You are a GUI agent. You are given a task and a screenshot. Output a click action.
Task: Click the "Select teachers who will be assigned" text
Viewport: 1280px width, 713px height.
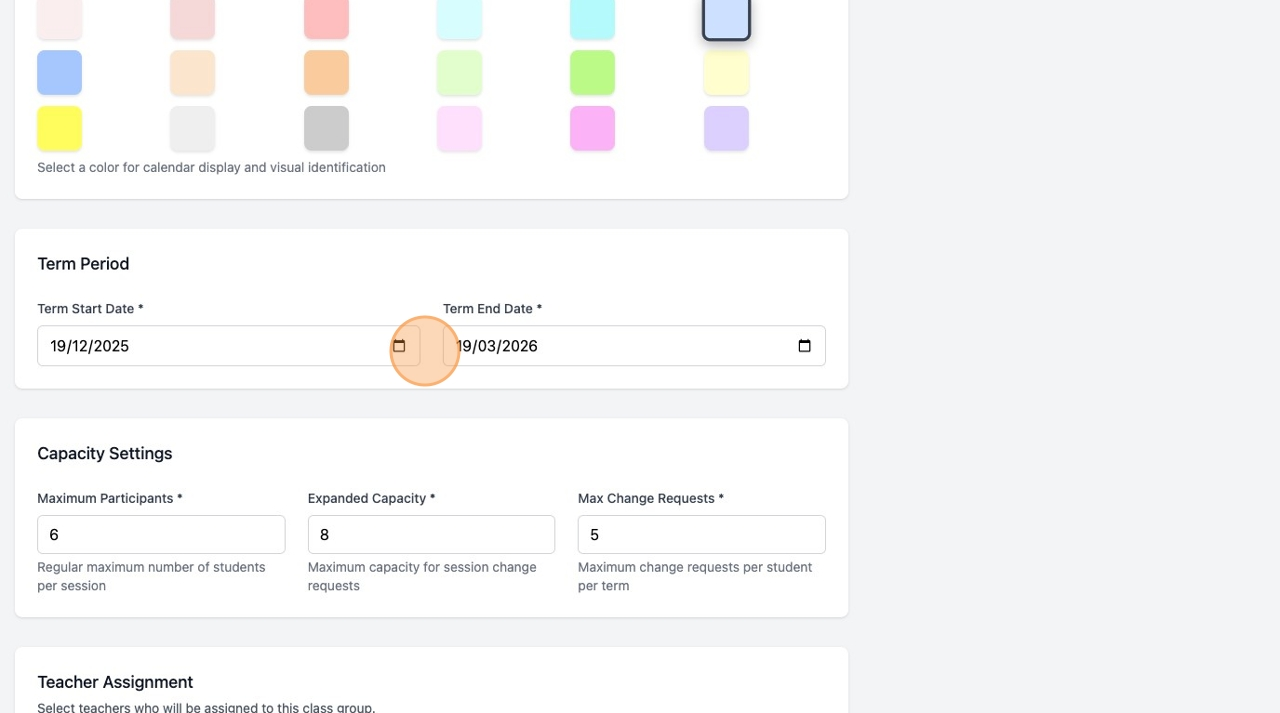pyautogui.click(x=206, y=707)
